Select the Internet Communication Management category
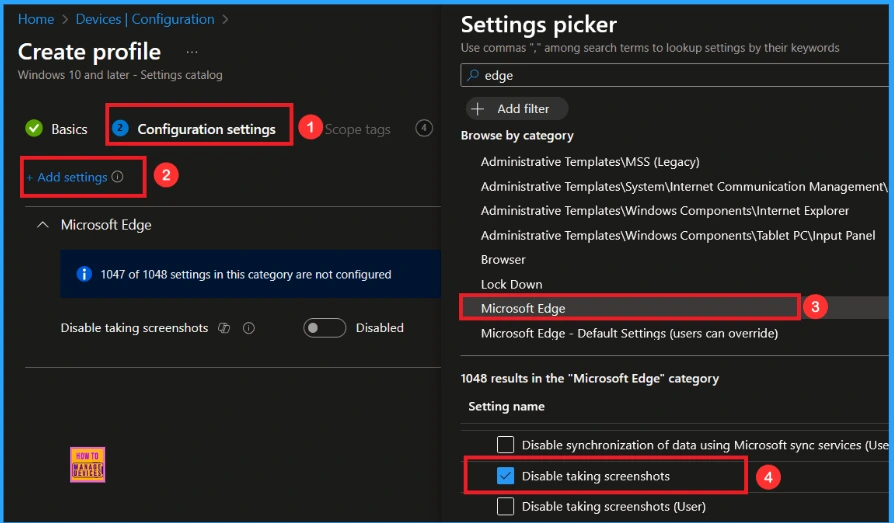The height and width of the screenshot is (523, 894). pos(684,187)
